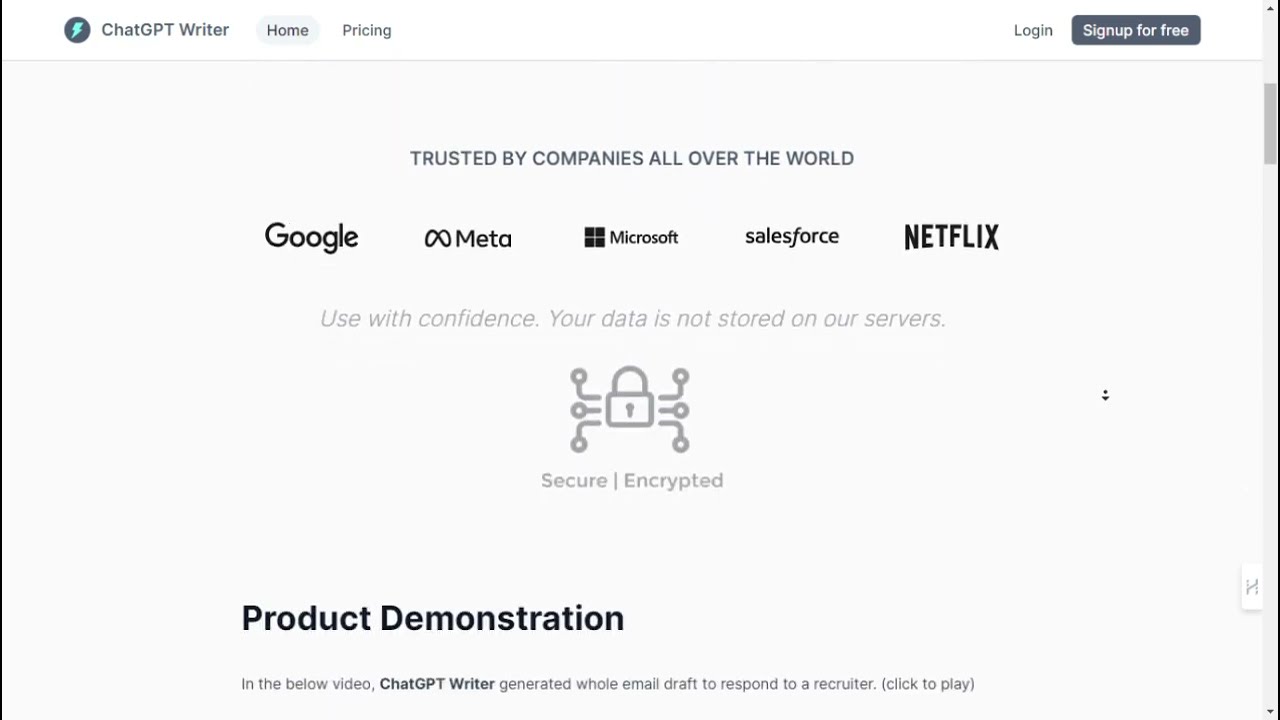1280x720 pixels.
Task: Click the '(click to play)' text
Action: point(927,684)
